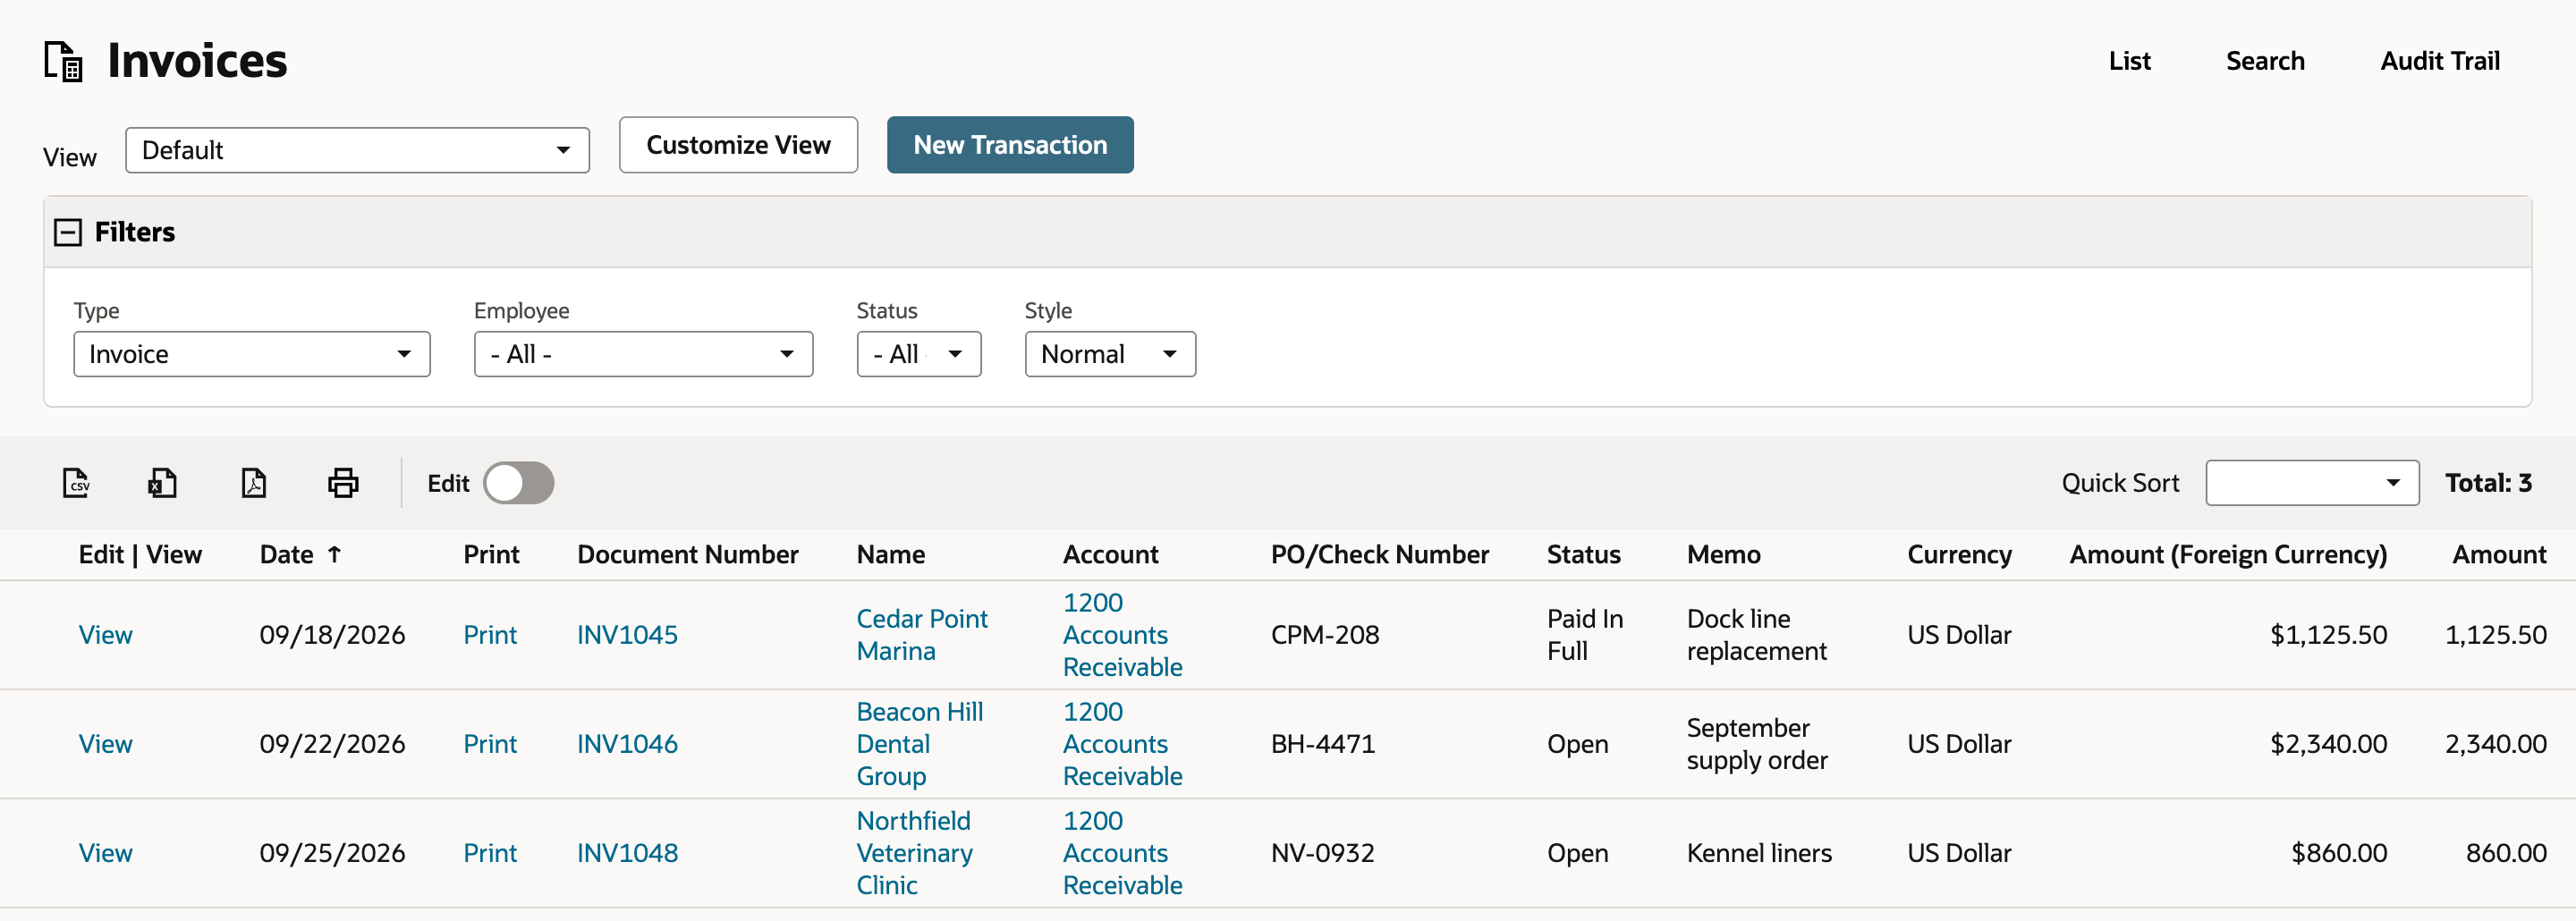Print invoice INV1045

click(x=490, y=635)
